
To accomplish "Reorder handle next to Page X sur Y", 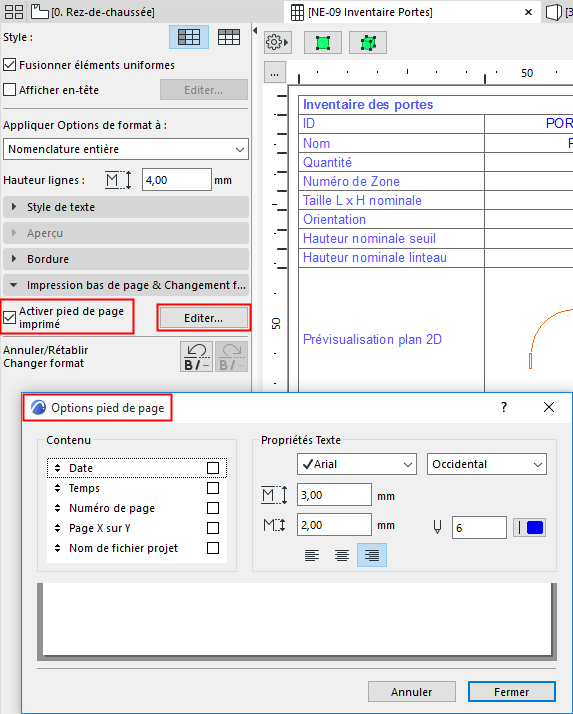I will pos(57,528).
